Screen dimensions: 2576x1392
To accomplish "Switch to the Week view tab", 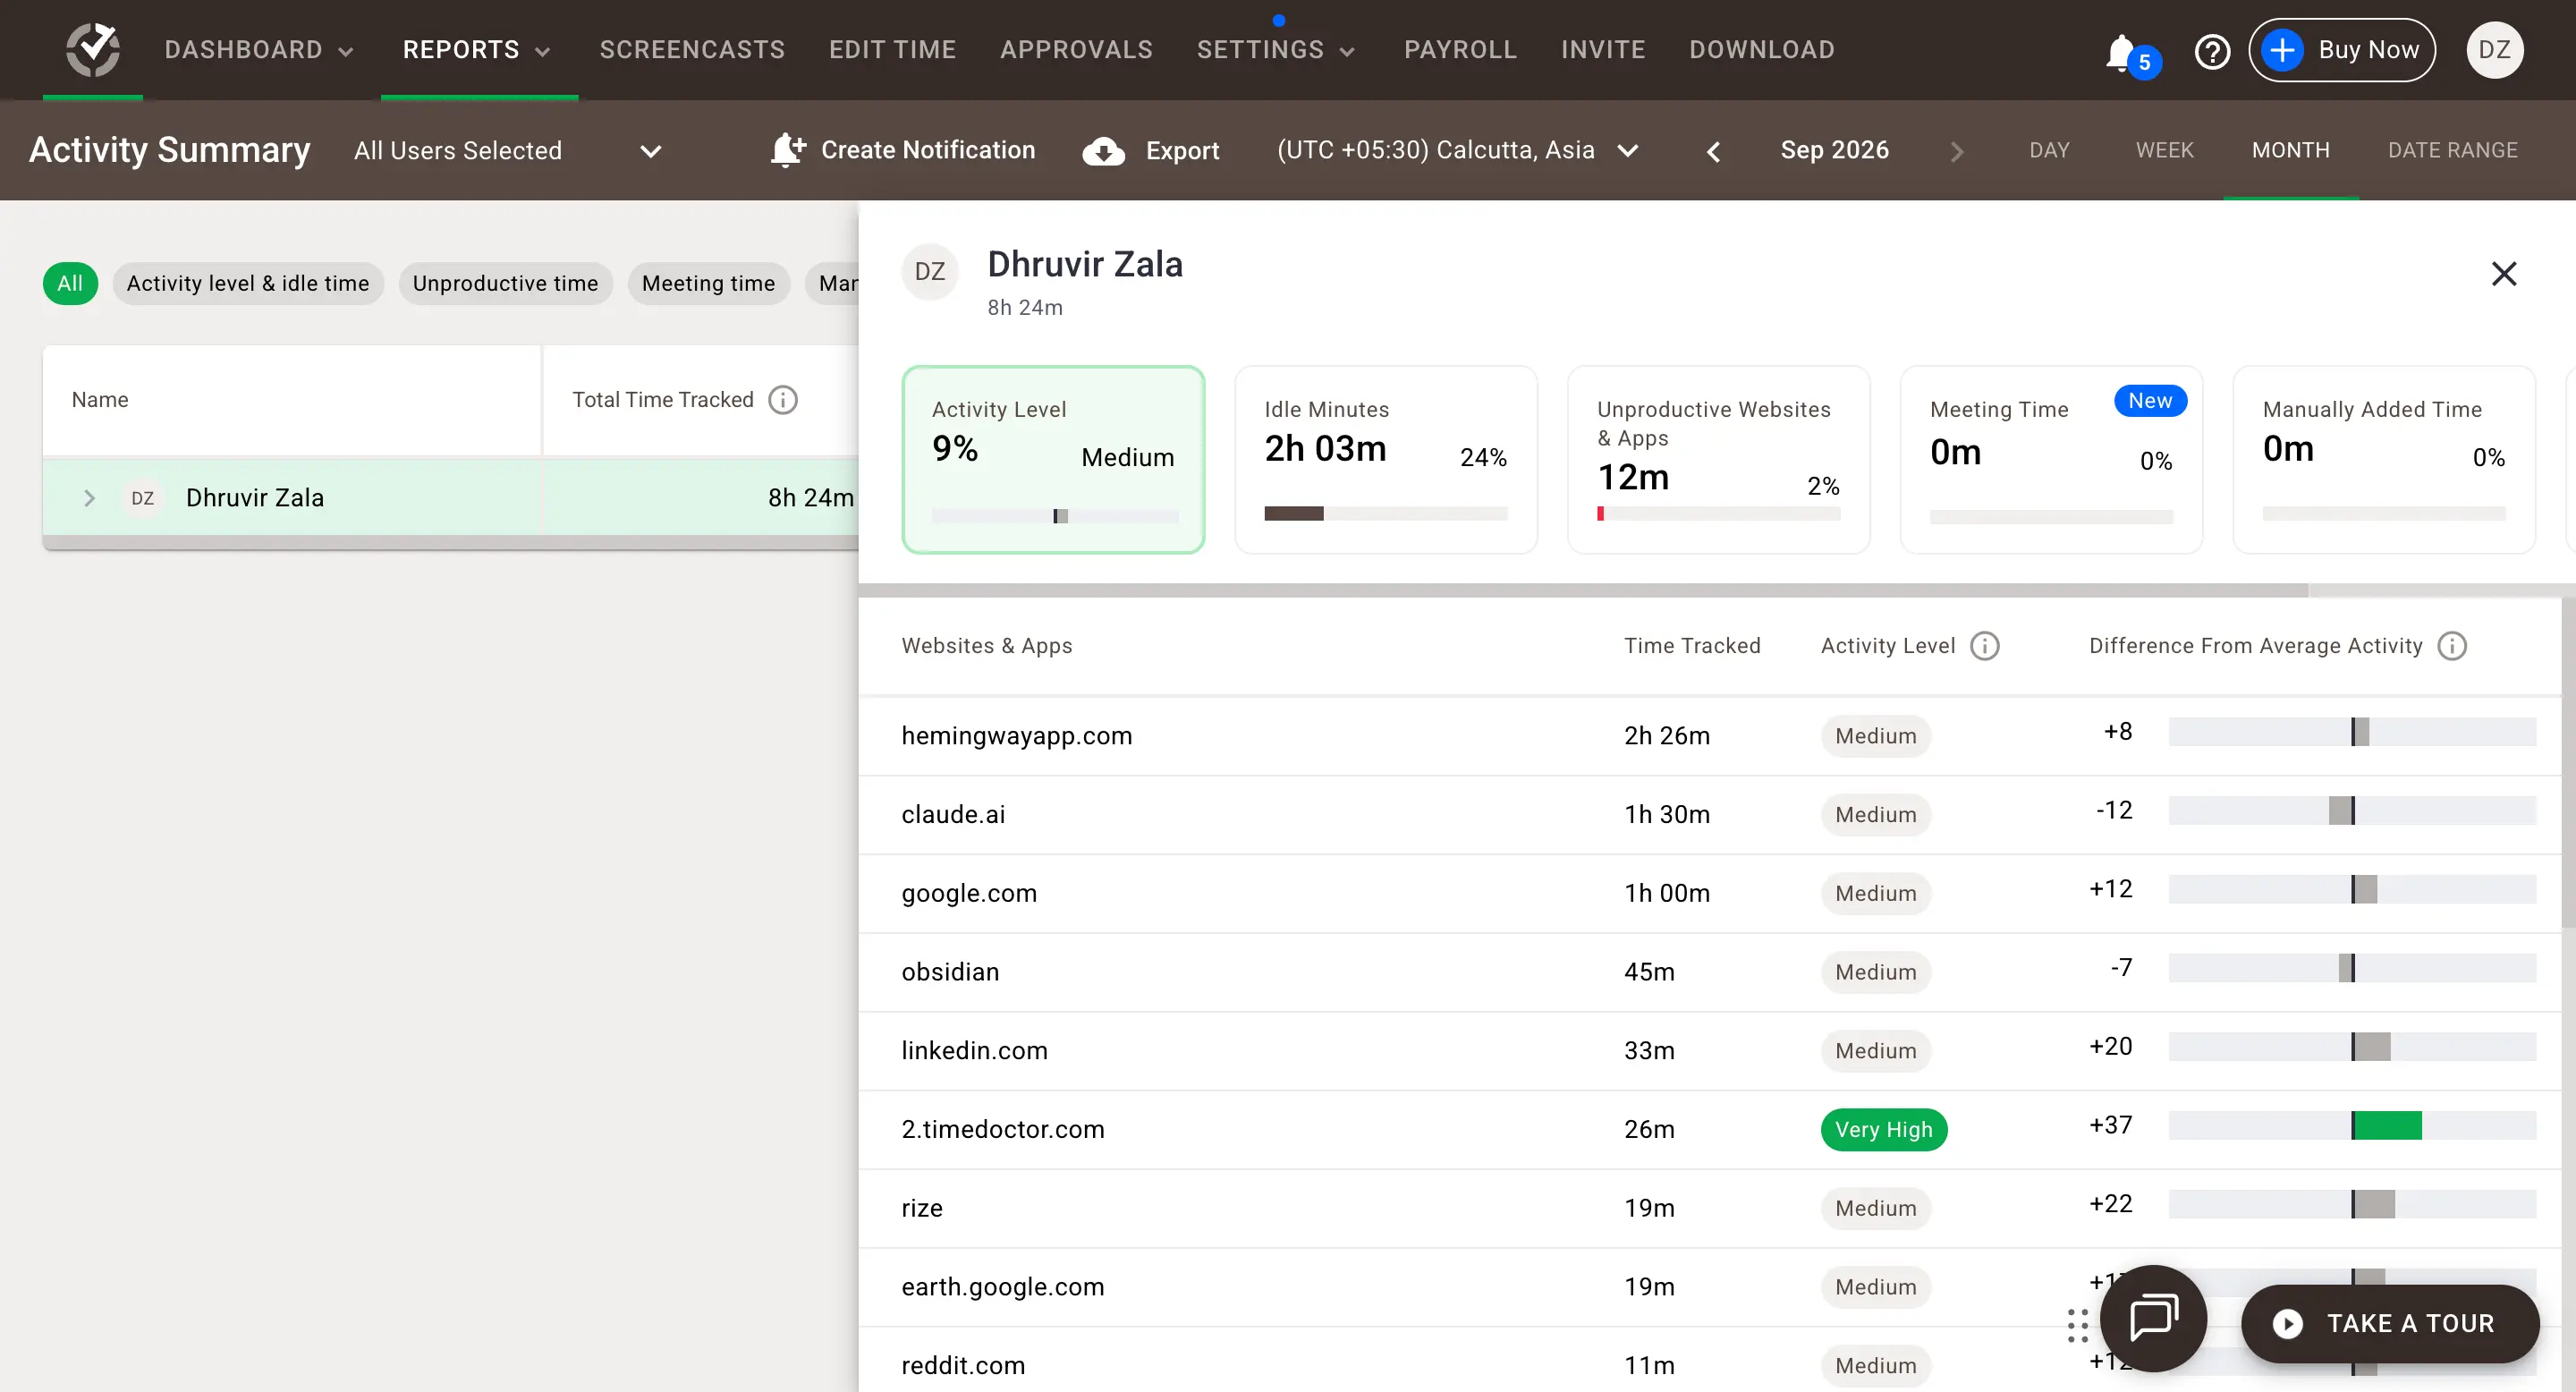I will coord(2164,150).
